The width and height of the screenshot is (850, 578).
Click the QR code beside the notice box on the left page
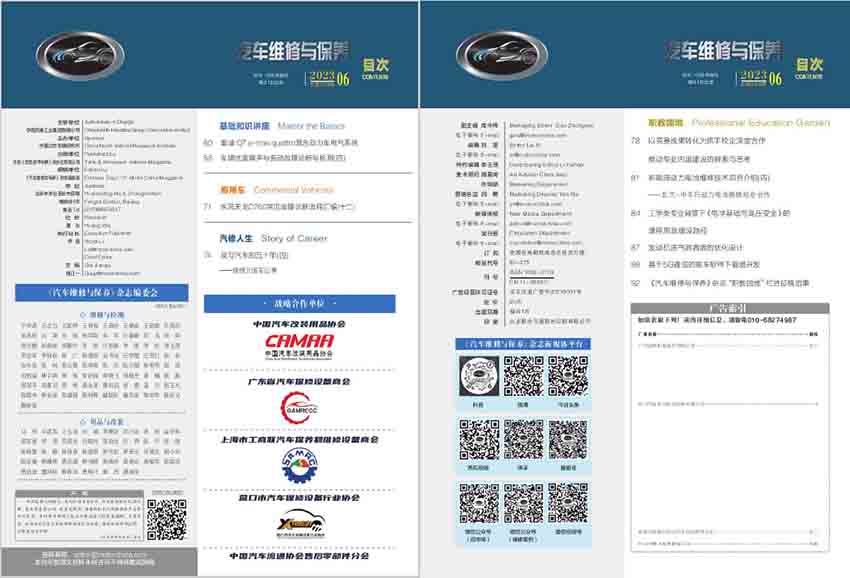(167, 519)
